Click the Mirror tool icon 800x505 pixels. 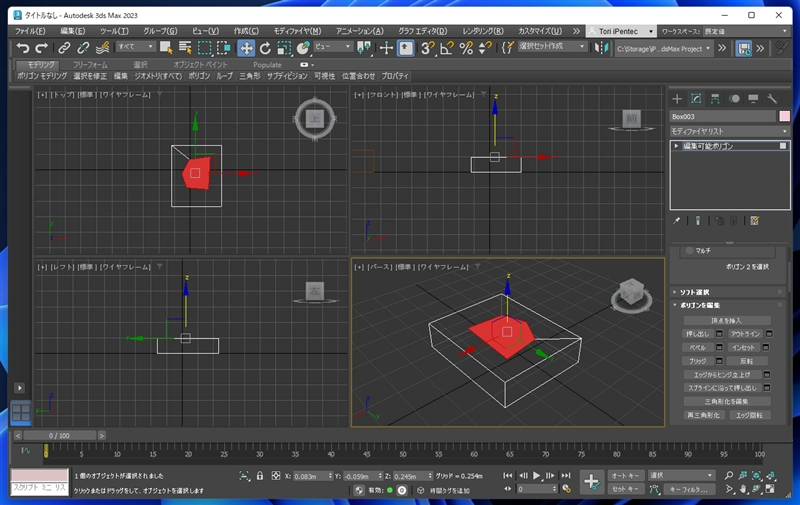coord(602,48)
